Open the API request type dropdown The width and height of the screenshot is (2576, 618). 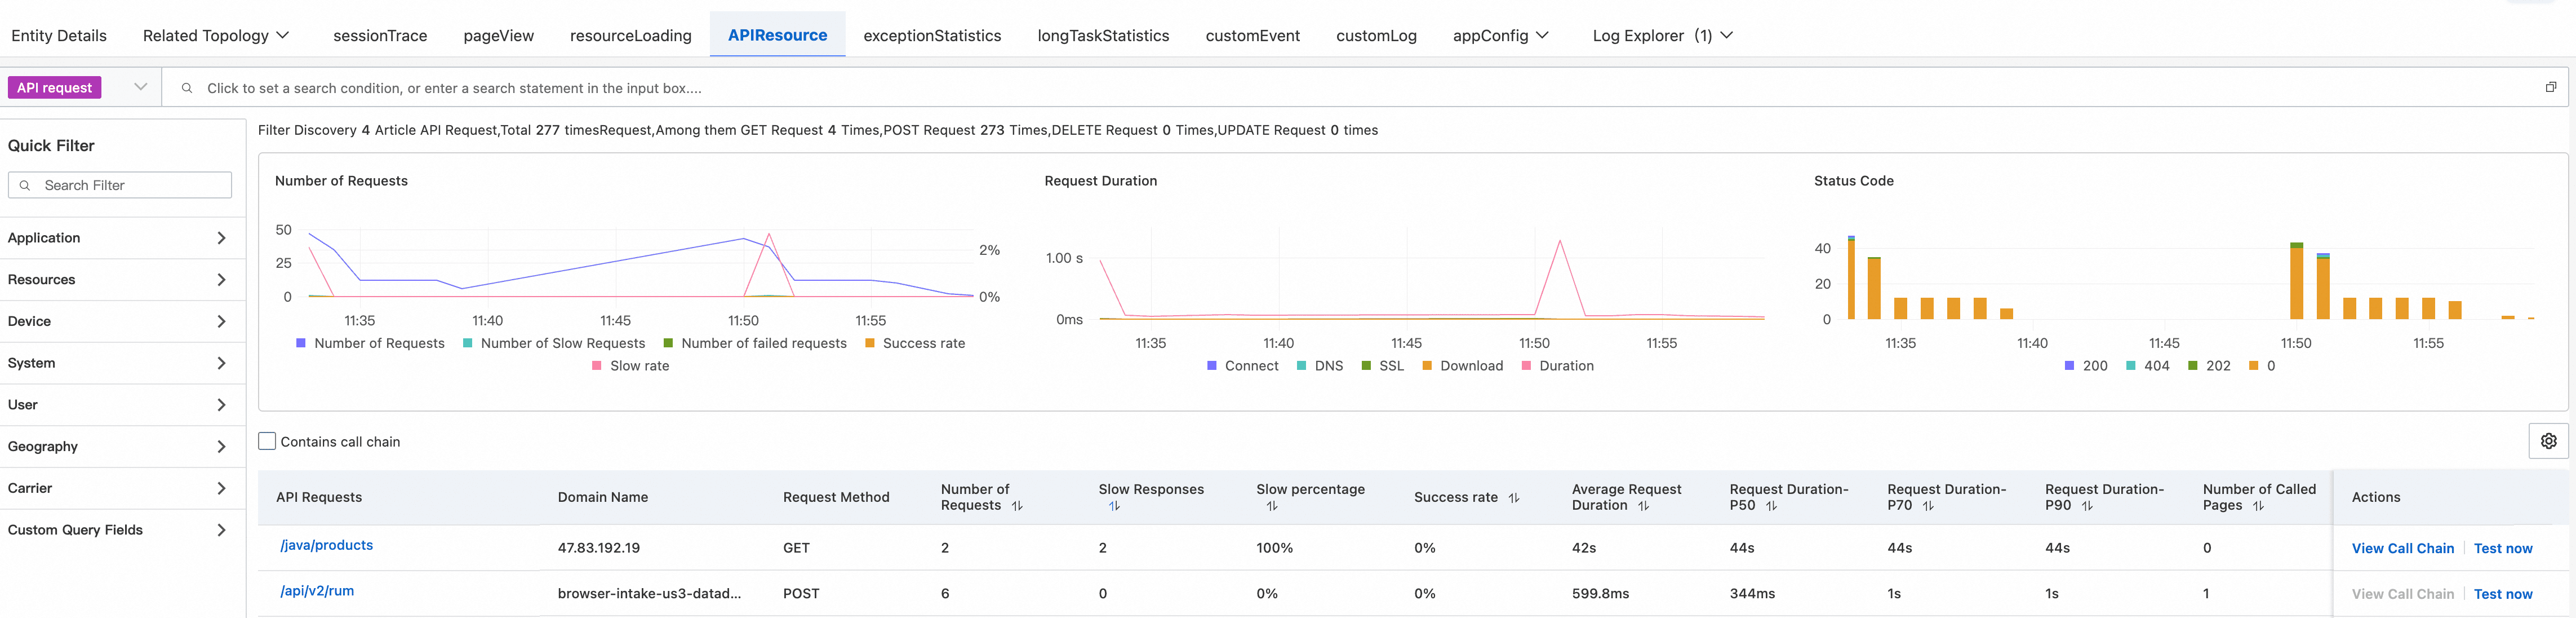point(140,87)
